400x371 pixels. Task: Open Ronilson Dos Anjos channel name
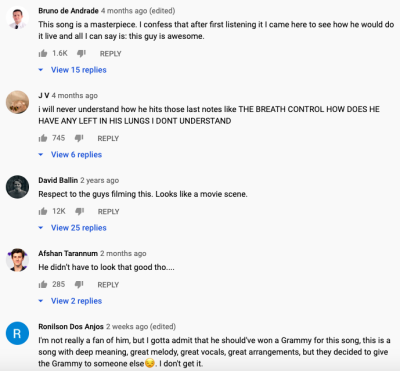tap(71, 327)
